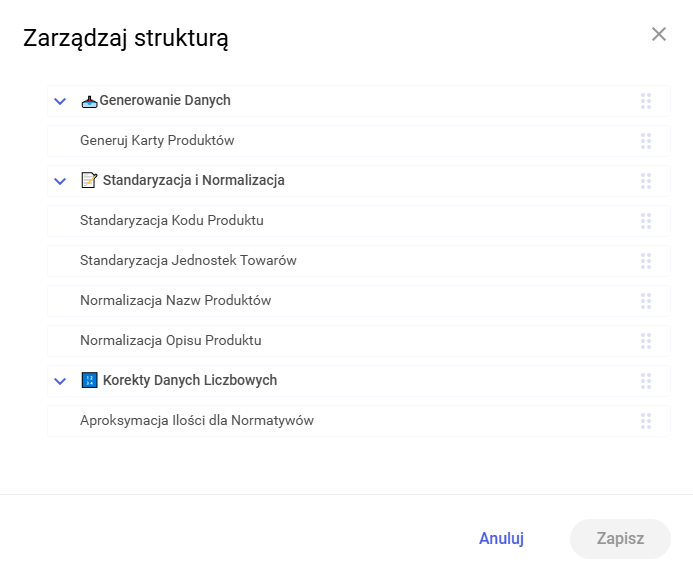Click drag handle for Generowanie Danych row
The height and width of the screenshot is (581, 693).
pyautogui.click(x=646, y=101)
